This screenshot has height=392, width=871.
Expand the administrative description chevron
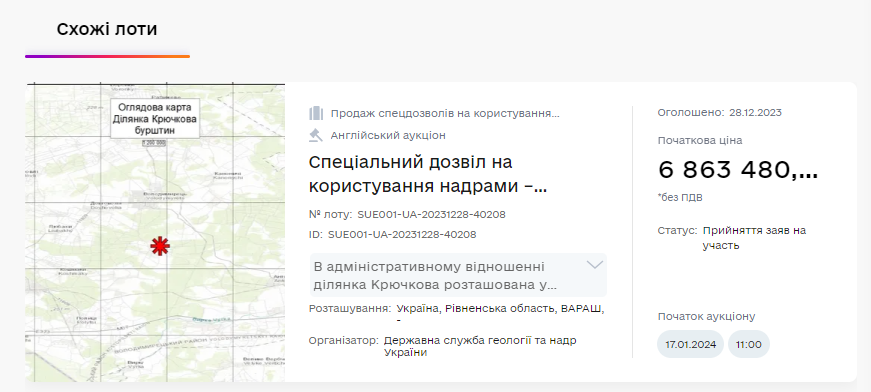(595, 265)
